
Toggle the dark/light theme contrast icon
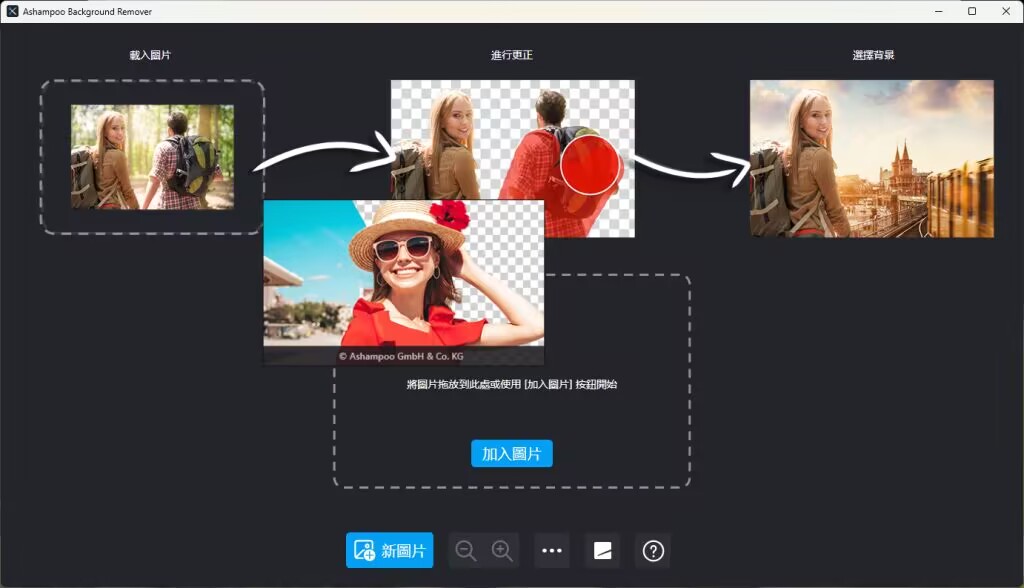(602, 550)
